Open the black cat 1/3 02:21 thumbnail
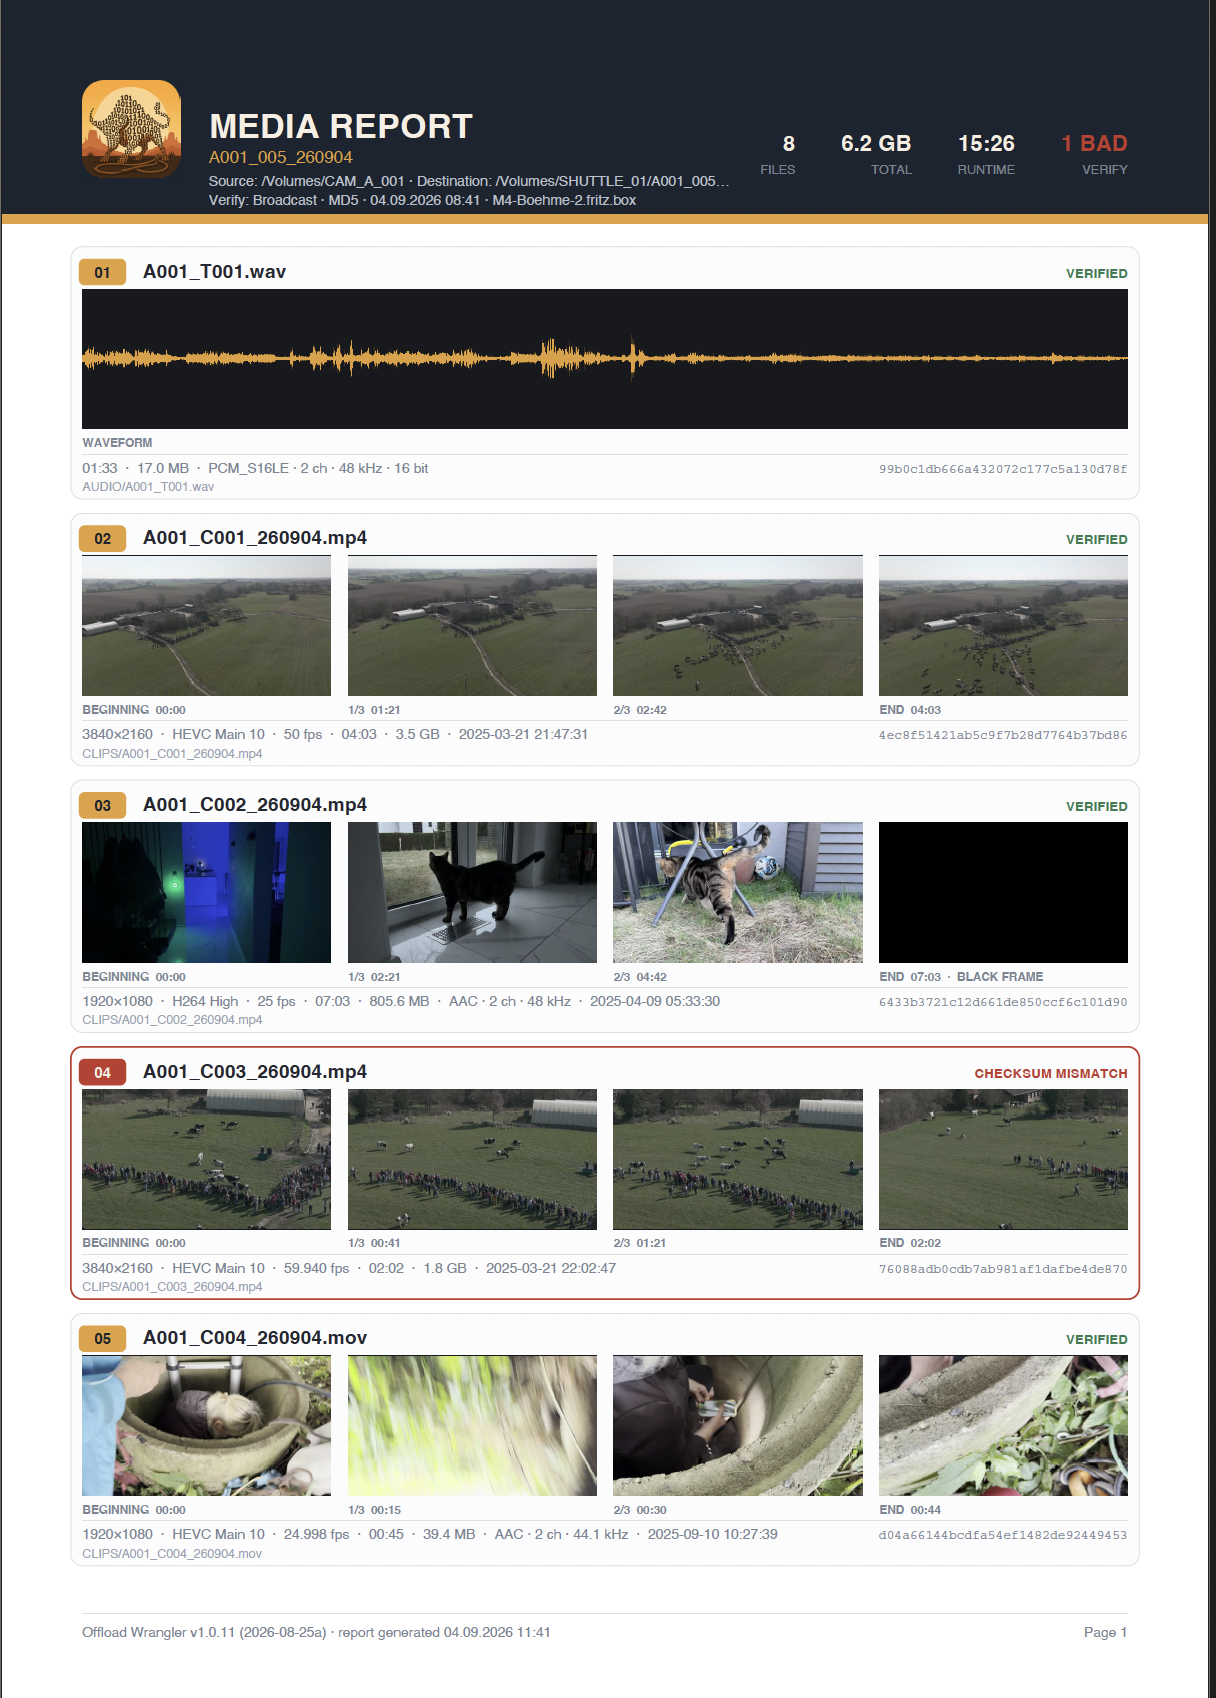This screenshot has width=1216, height=1698. 472,893
